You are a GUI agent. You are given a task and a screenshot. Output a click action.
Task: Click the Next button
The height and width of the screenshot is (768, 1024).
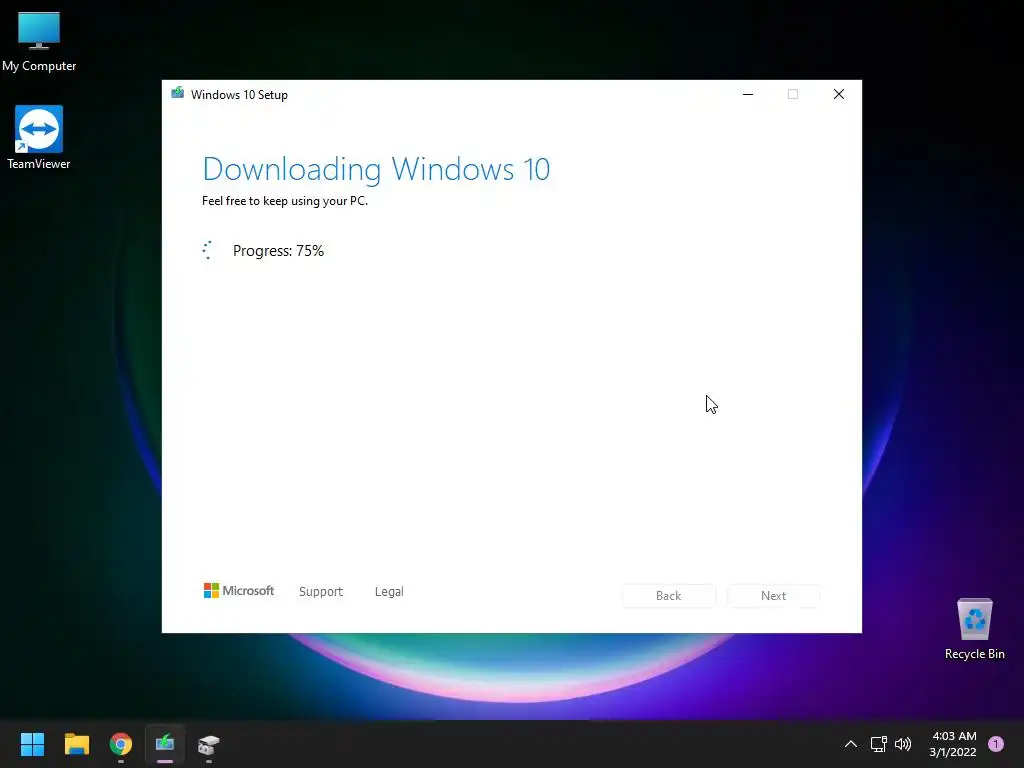tap(773, 596)
